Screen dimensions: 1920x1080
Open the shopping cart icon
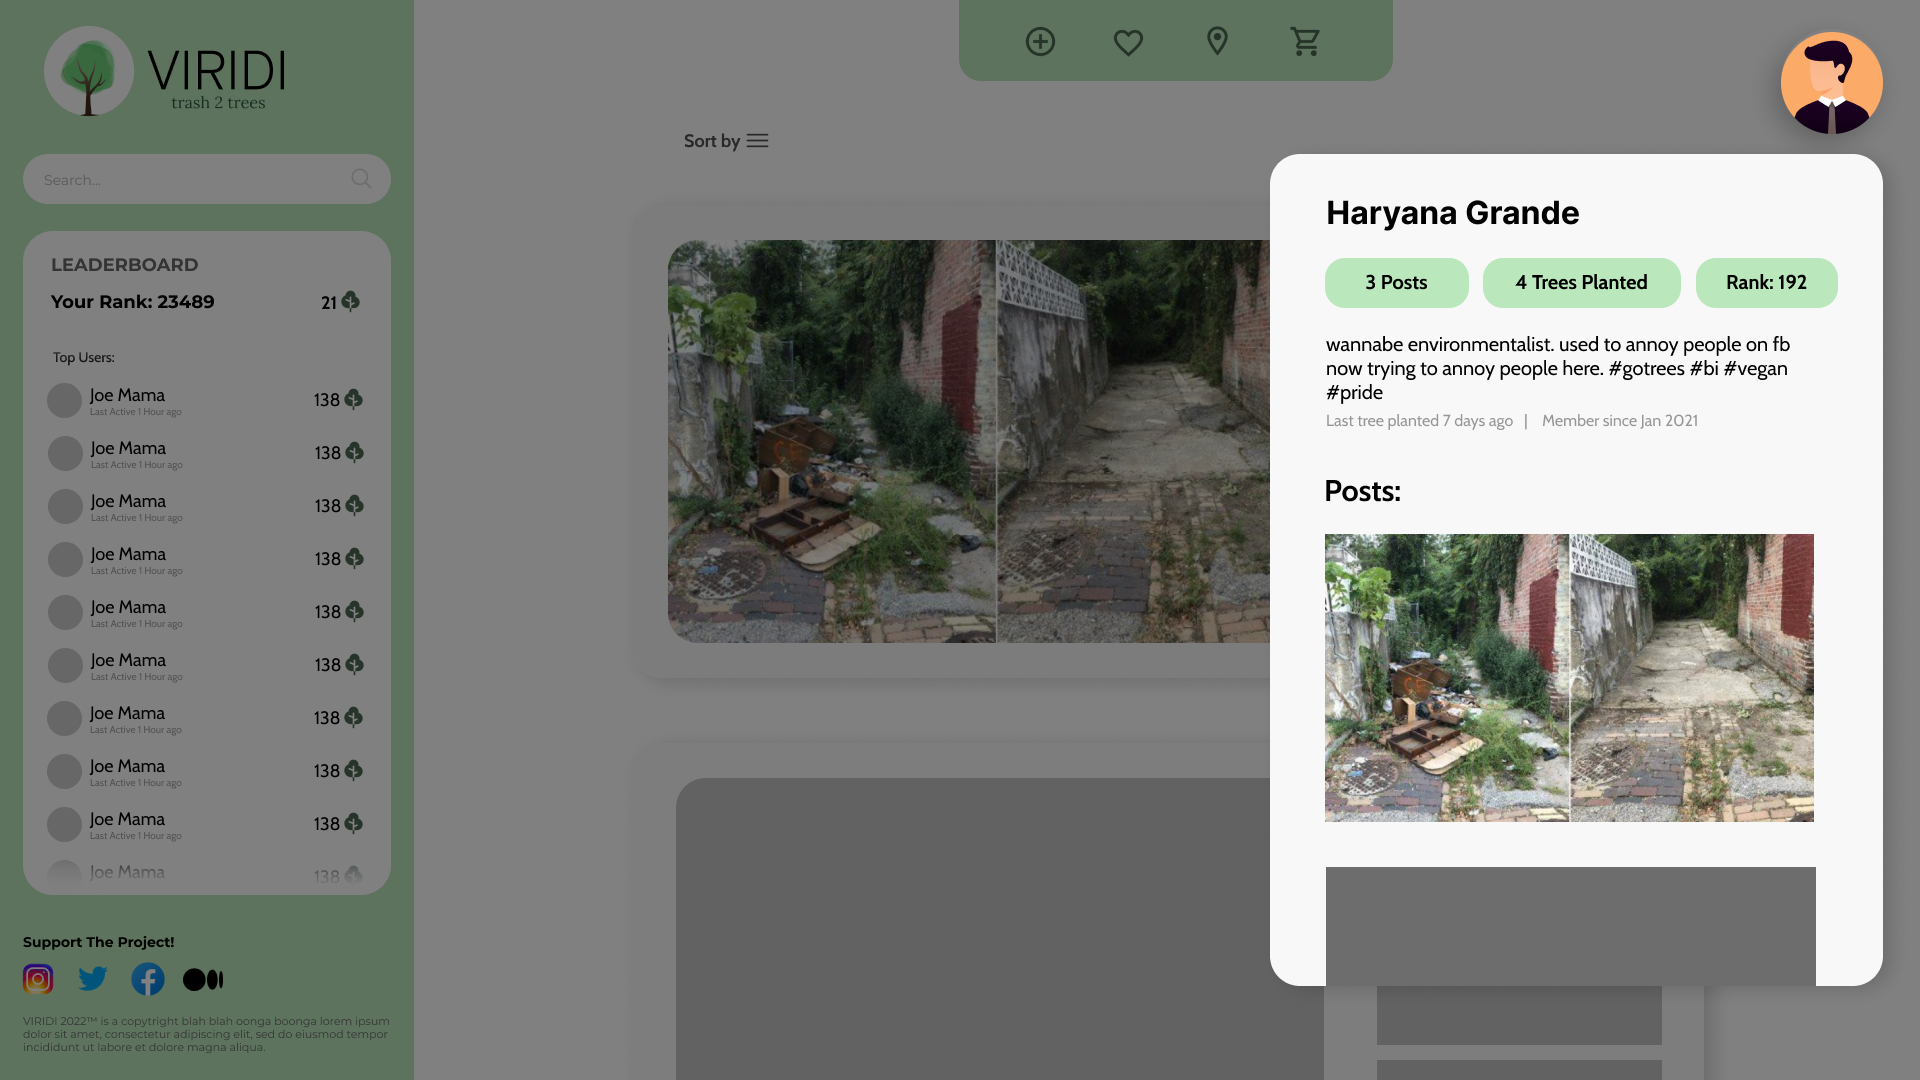[x=1305, y=42]
